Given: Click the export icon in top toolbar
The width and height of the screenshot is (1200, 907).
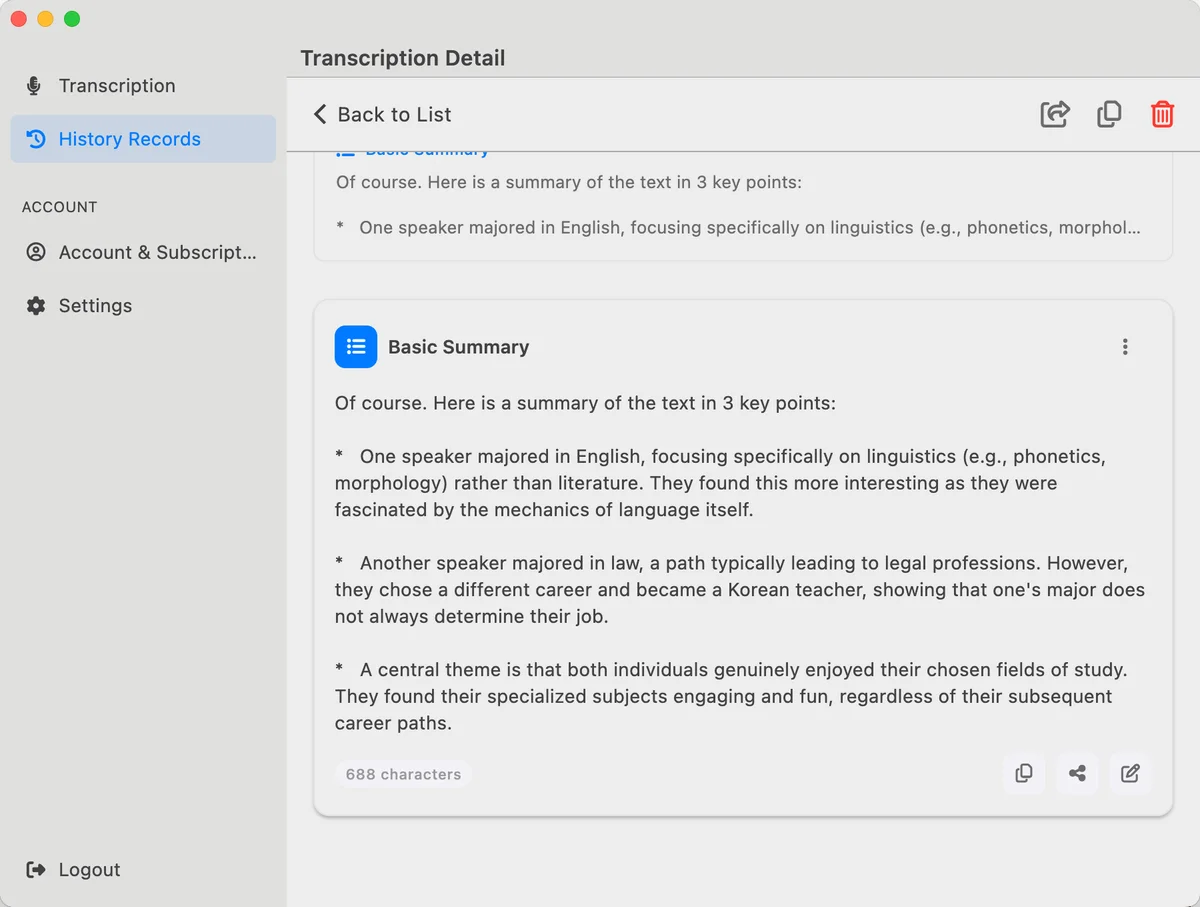Looking at the screenshot, I should 1055,114.
